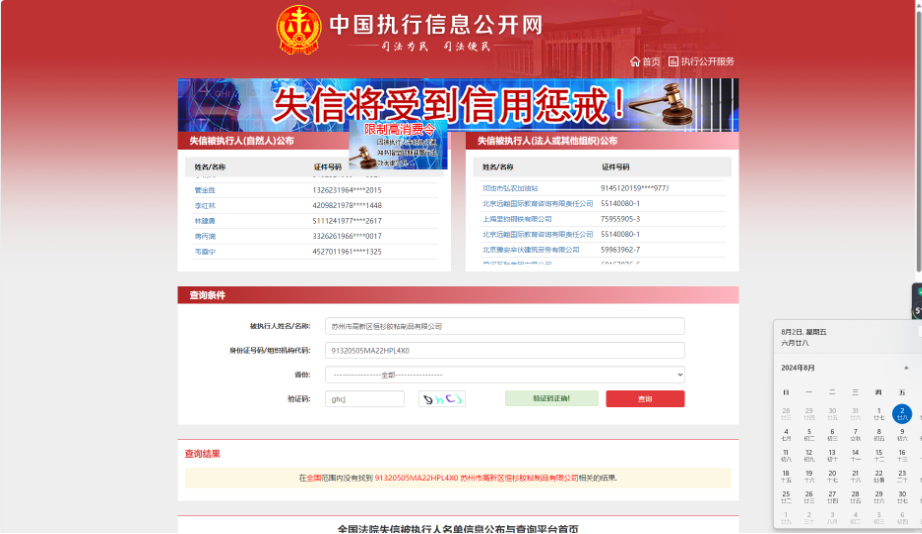This screenshot has height=534, width=922.
Task: Click the green 验证码正确 message box
Action: (552, 398)
